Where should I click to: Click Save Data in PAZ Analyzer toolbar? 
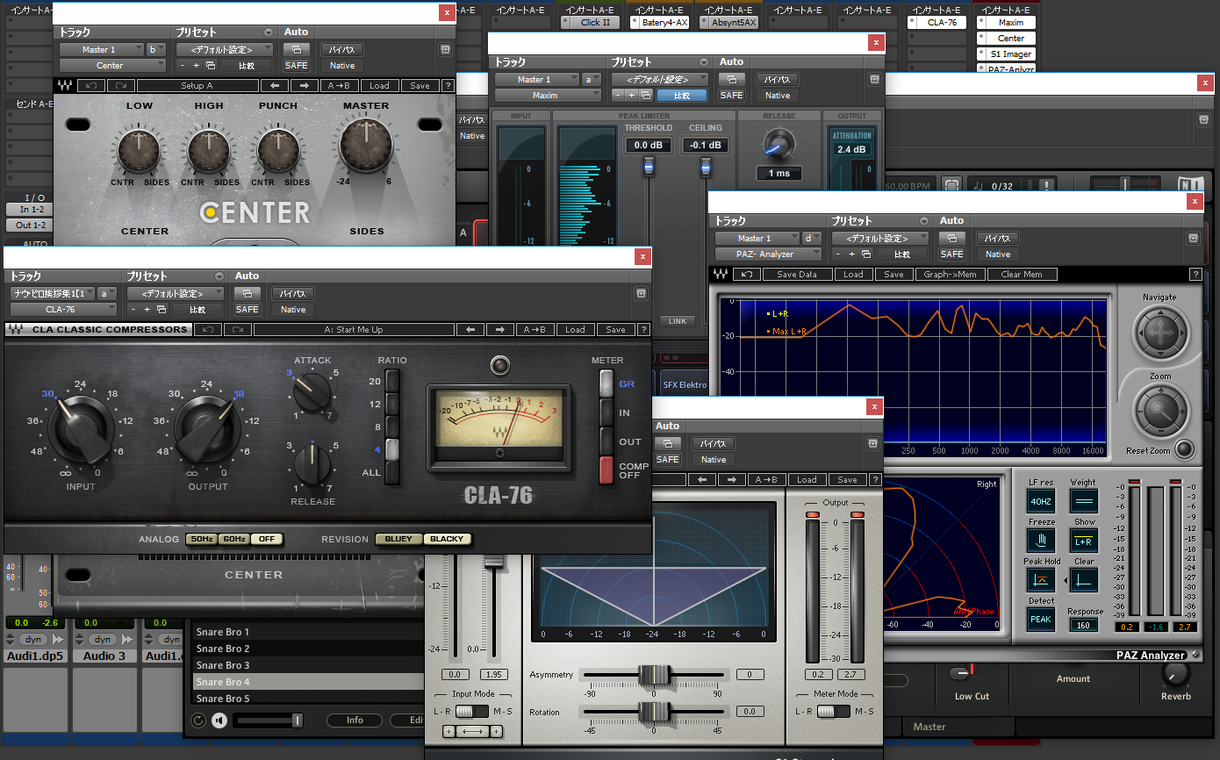[x=797, y=274]
